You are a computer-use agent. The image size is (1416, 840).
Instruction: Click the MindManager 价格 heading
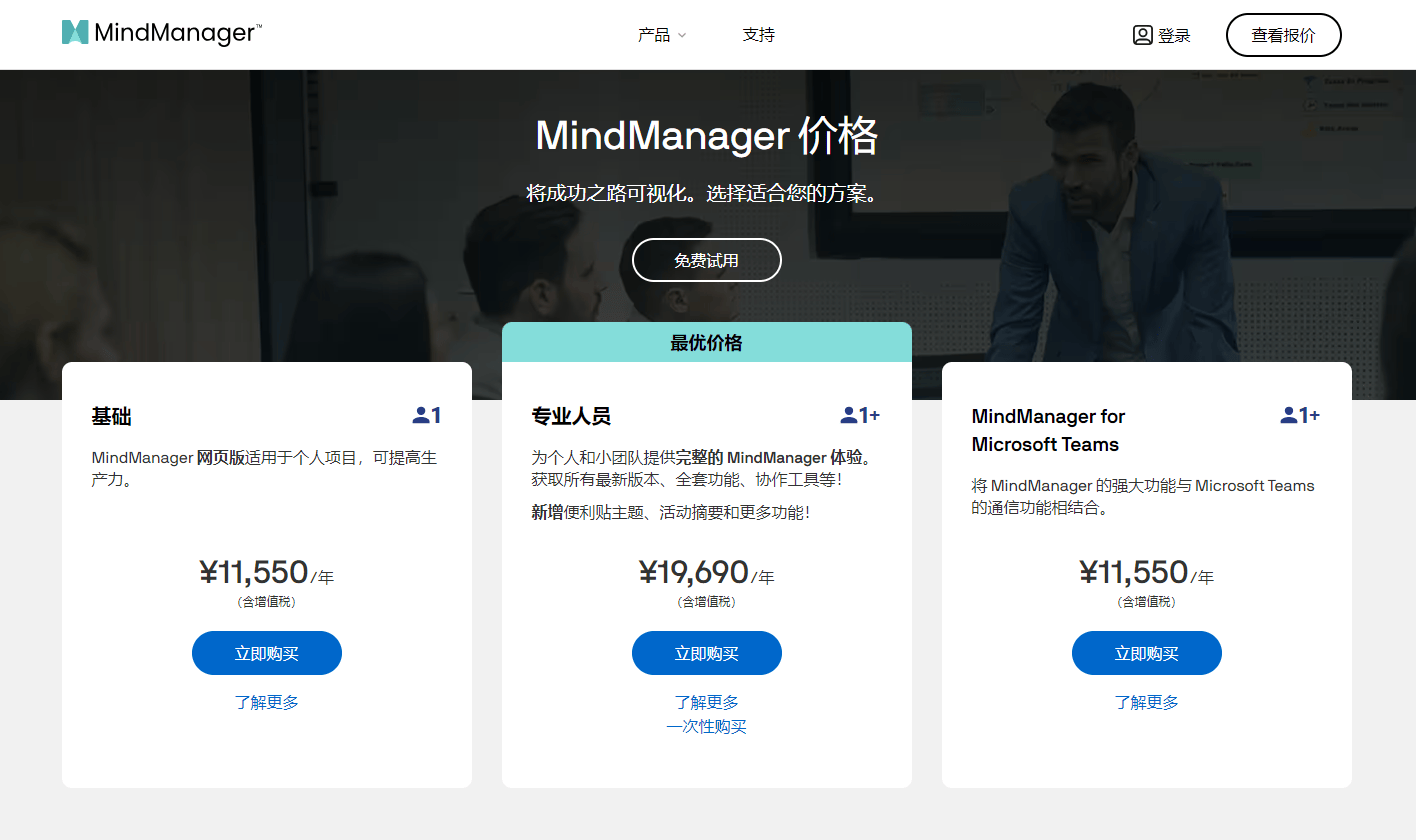tap(707, 136)
